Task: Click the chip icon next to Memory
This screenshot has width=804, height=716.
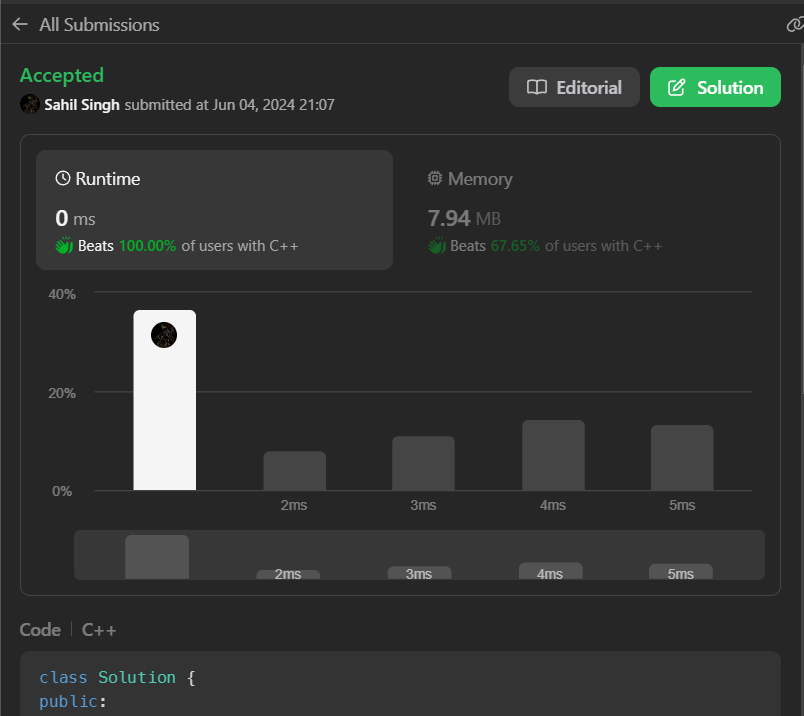Action: point(435,179)
